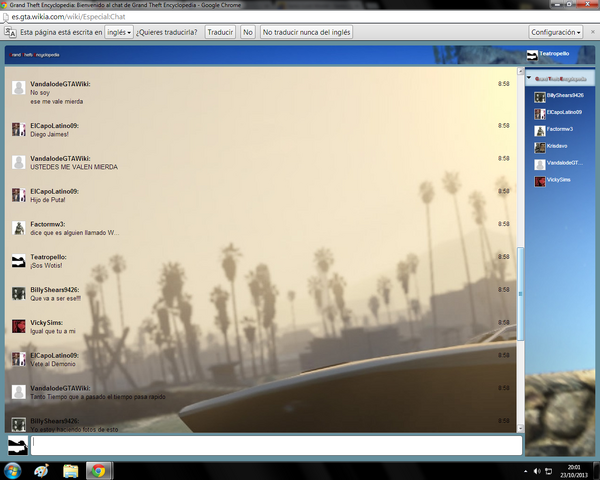
Task: Select Krisdavo in the user list
Action: point(559,146)
